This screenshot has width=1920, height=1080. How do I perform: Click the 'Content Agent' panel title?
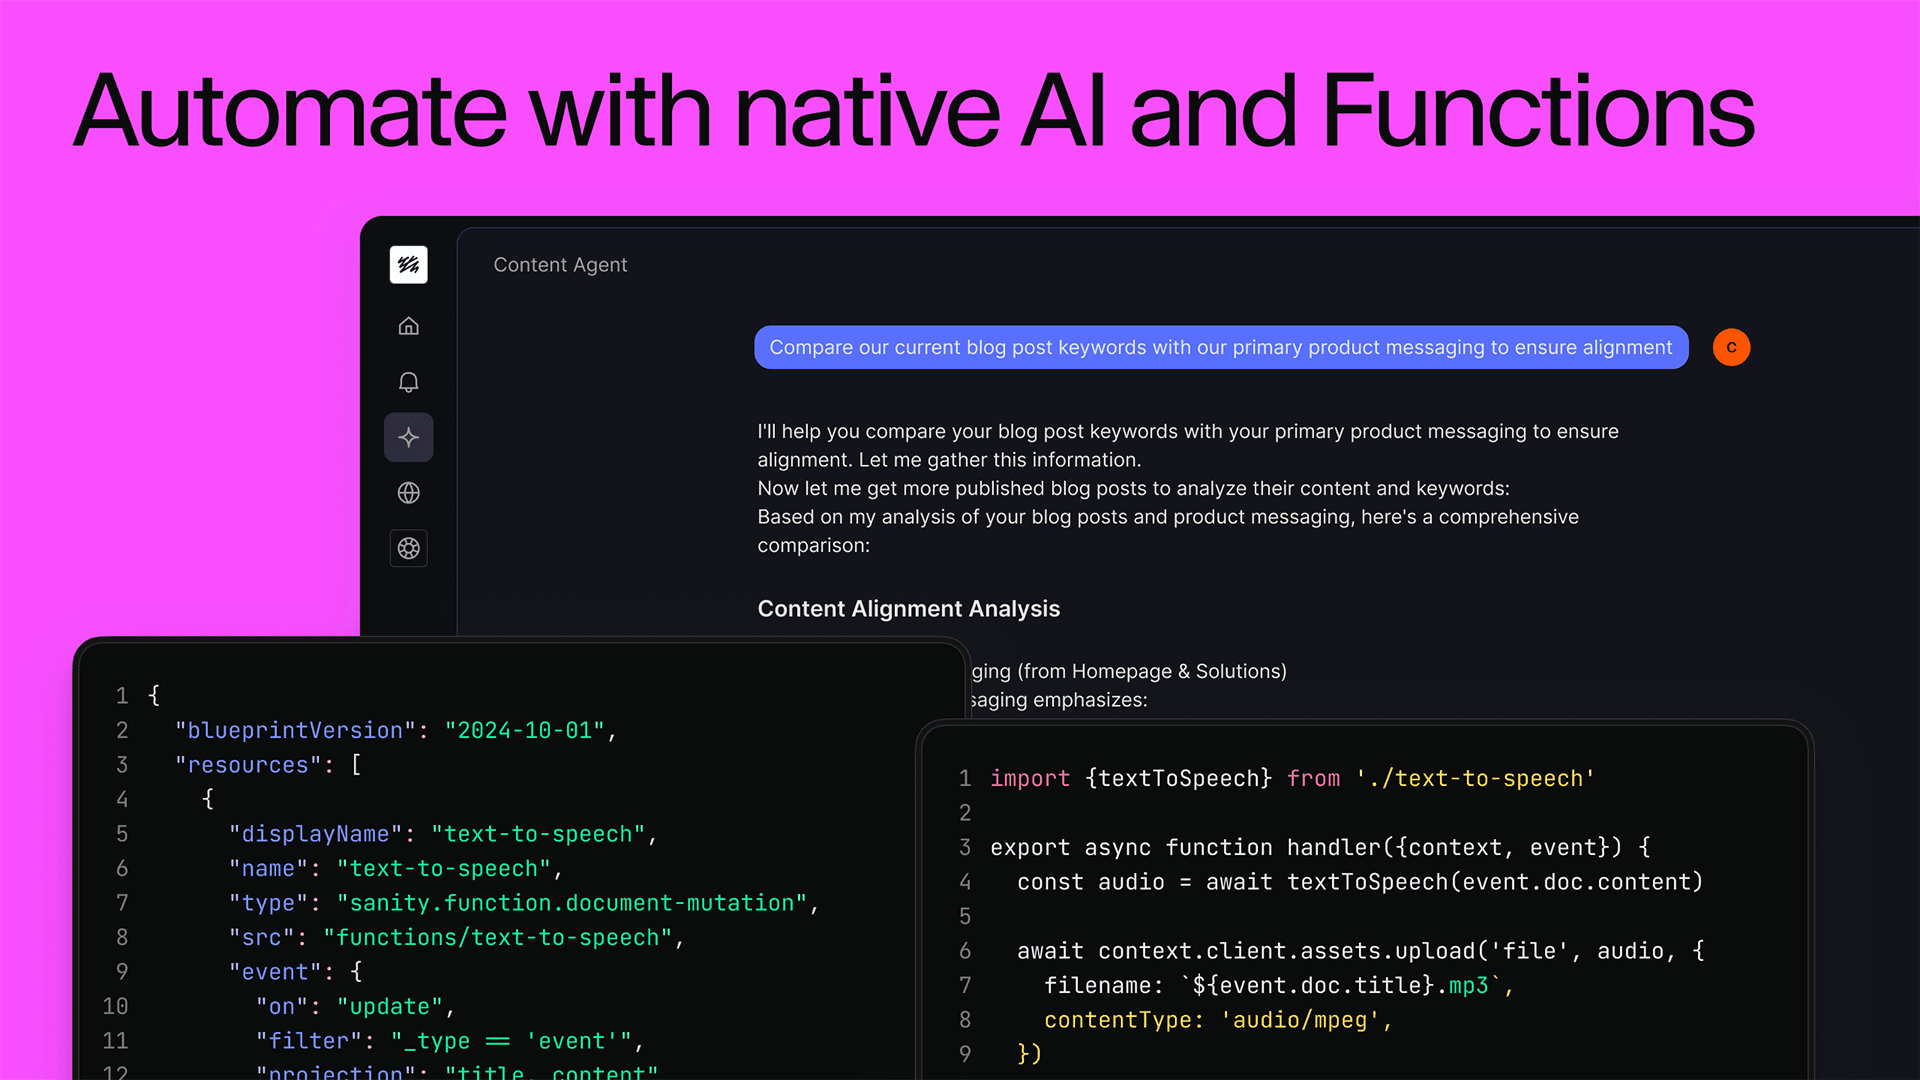coord(560,265)
